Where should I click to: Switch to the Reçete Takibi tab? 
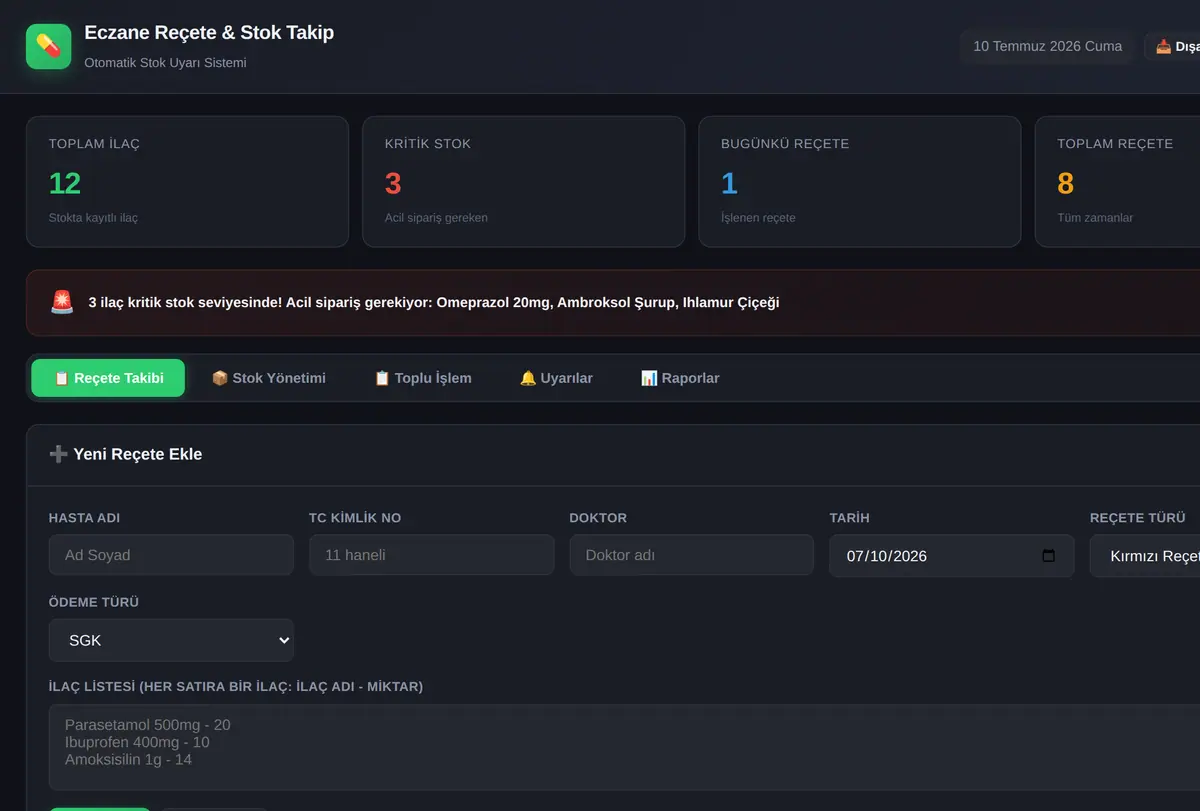tap(108, 378)
